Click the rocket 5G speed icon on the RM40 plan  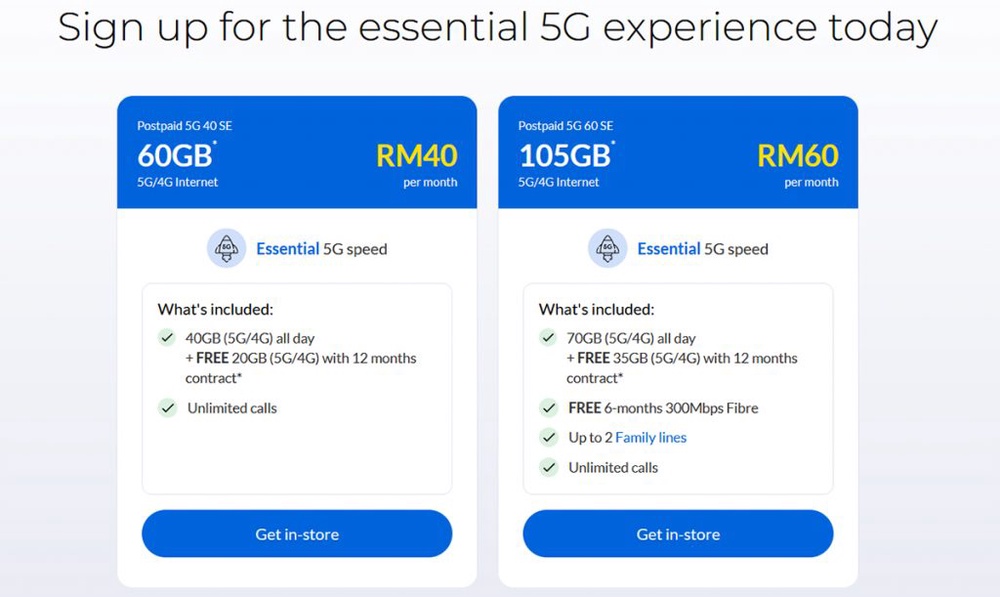(x=226, y=248)
